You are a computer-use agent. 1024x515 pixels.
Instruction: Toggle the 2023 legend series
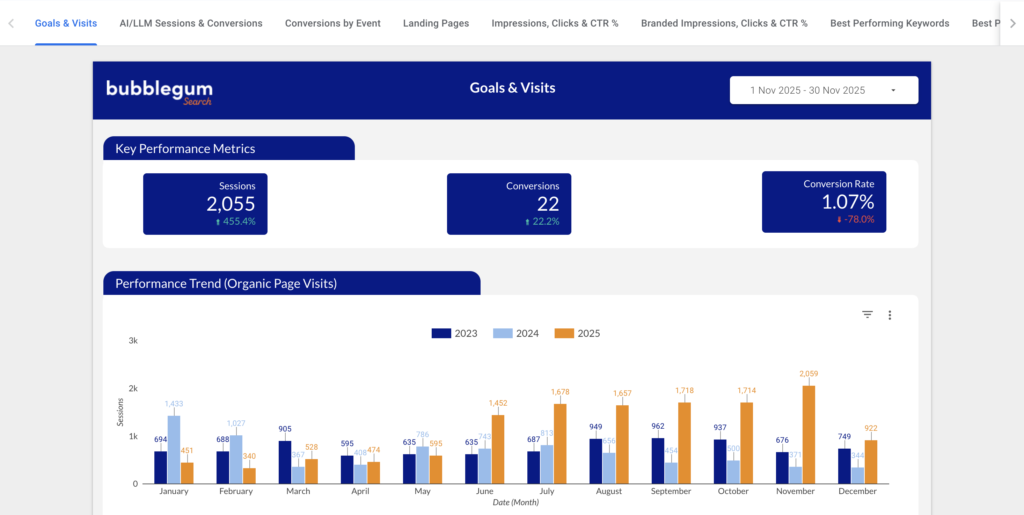tap(454, 333)
